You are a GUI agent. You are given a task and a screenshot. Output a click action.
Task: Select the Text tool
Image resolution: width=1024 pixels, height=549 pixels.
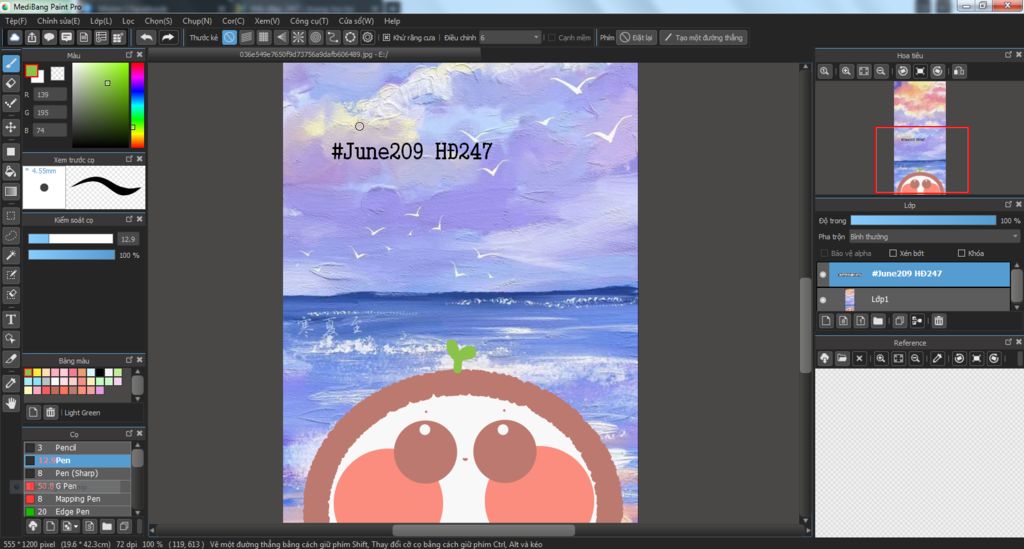(x=10, y=319)
